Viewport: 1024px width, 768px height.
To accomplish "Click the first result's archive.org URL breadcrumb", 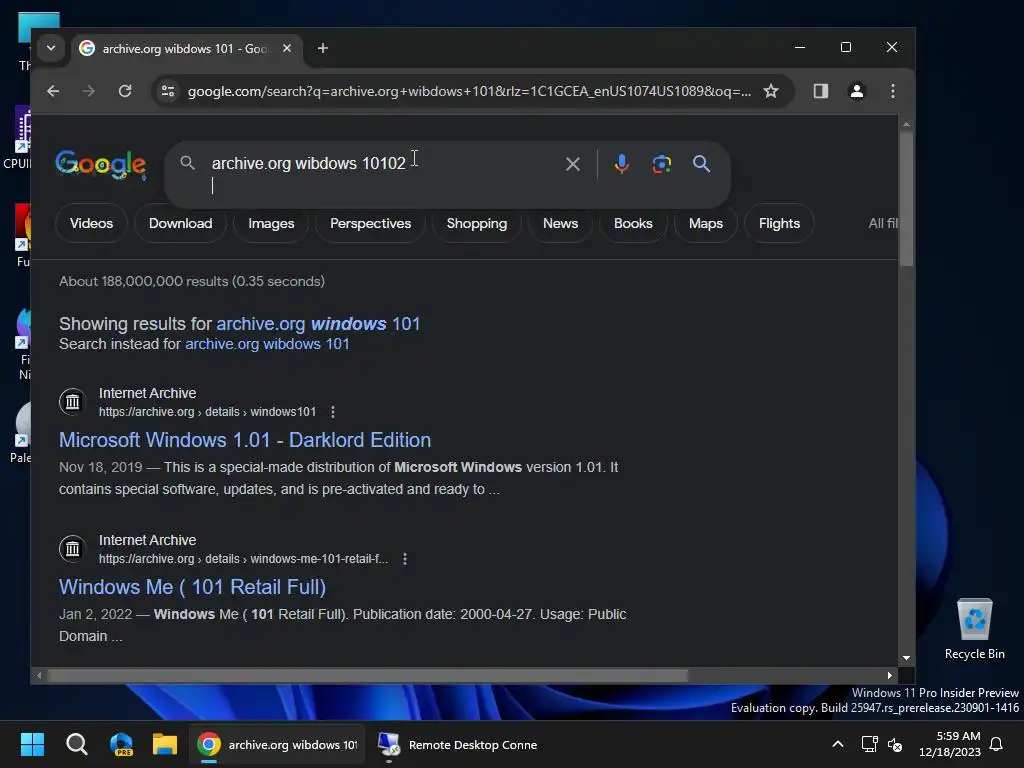I will coord(207,412).
